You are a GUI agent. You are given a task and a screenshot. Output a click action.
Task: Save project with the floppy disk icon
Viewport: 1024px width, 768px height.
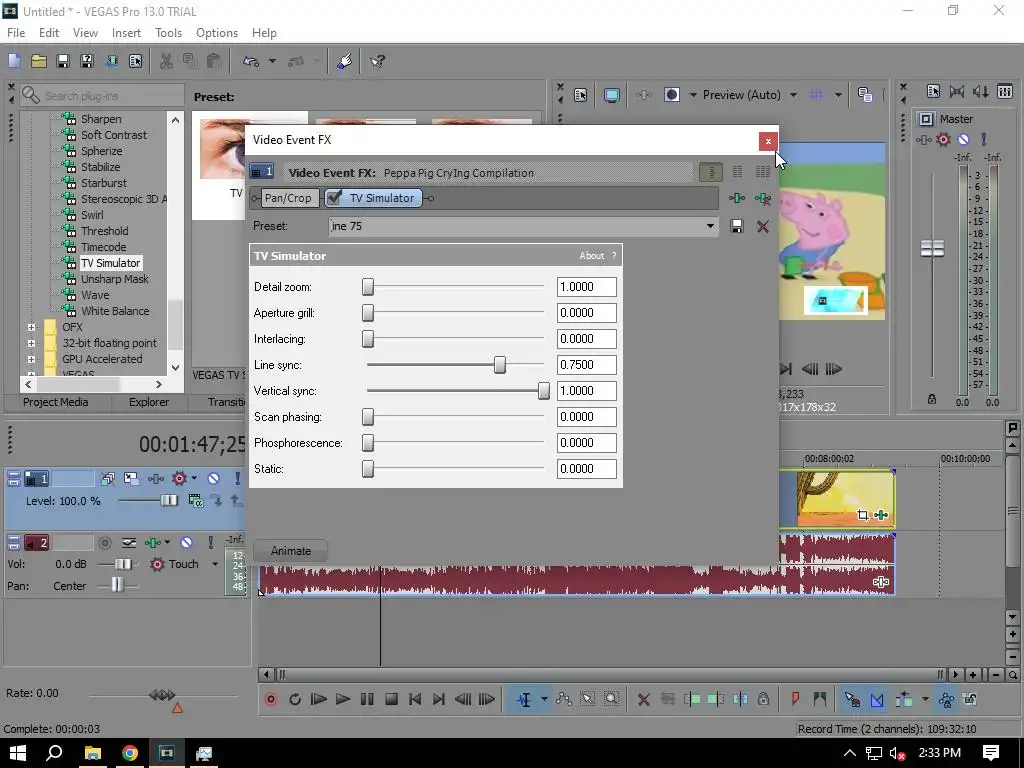pos(63,61)
